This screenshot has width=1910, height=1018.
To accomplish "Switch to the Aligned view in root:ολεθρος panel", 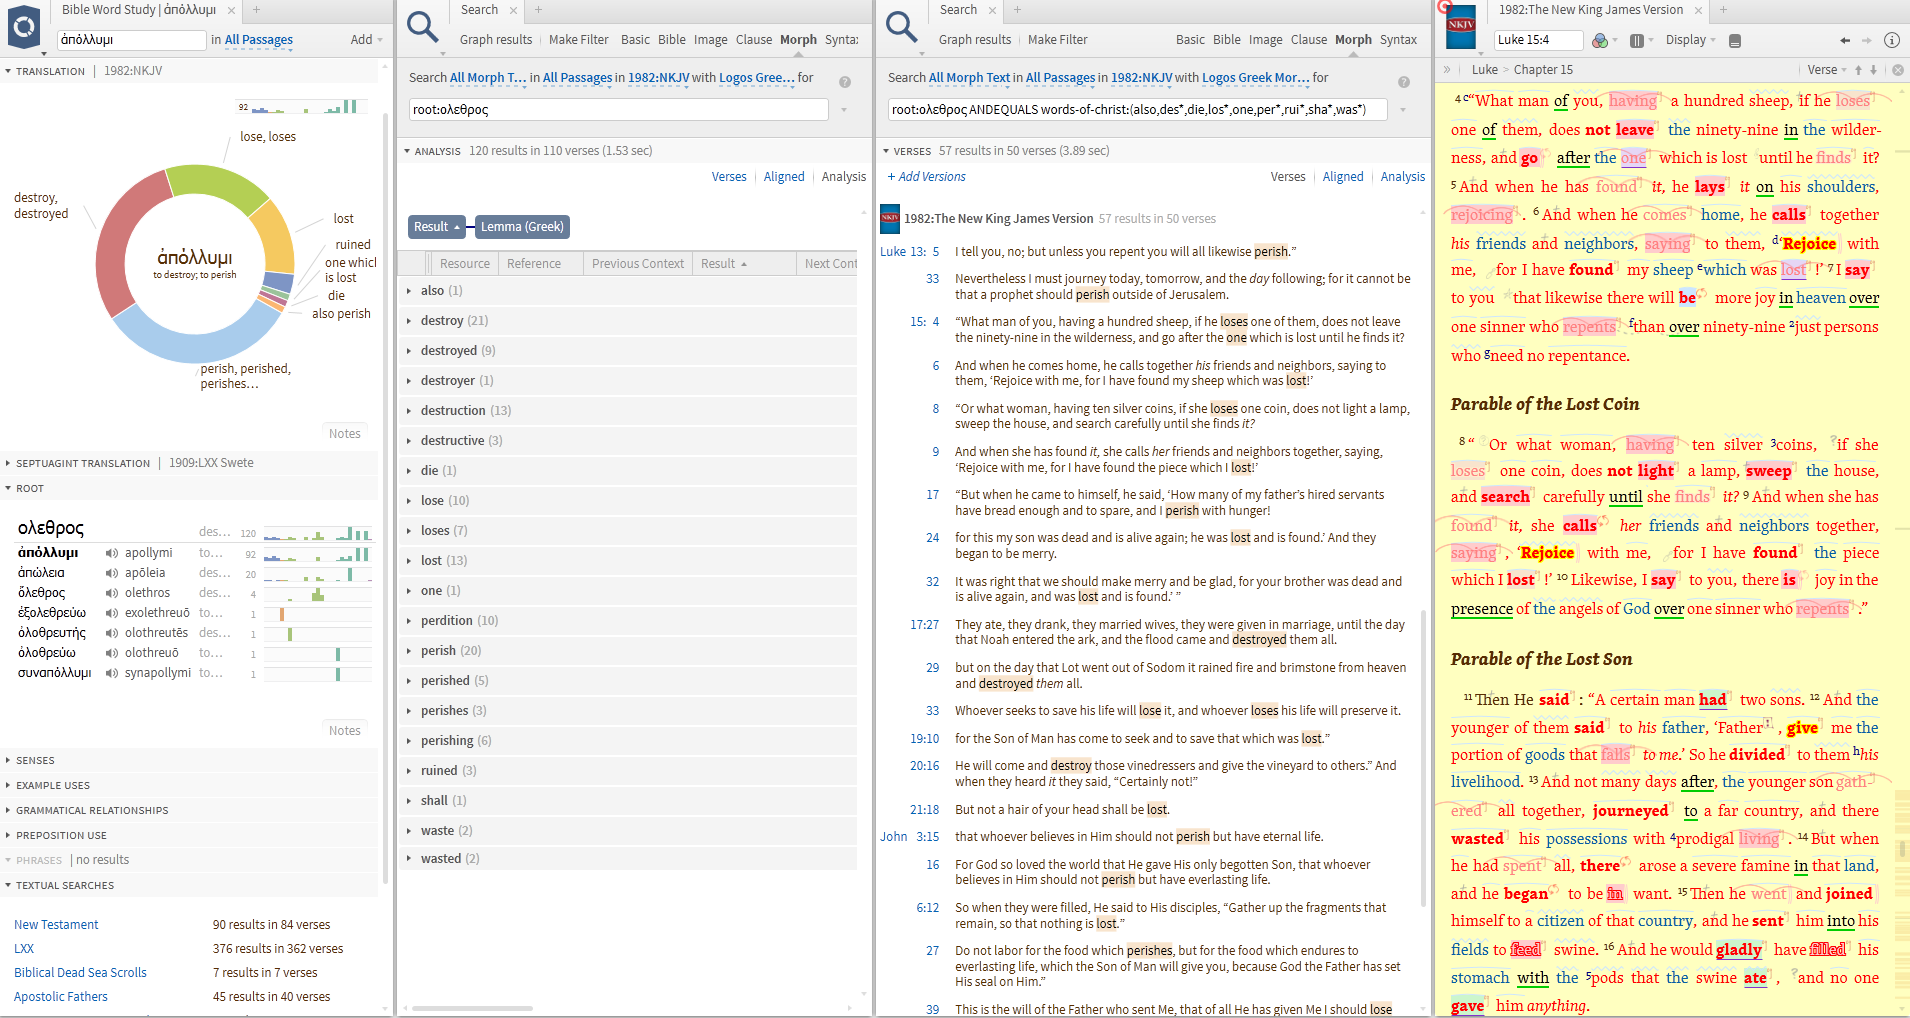I will (x=784, y=177).
